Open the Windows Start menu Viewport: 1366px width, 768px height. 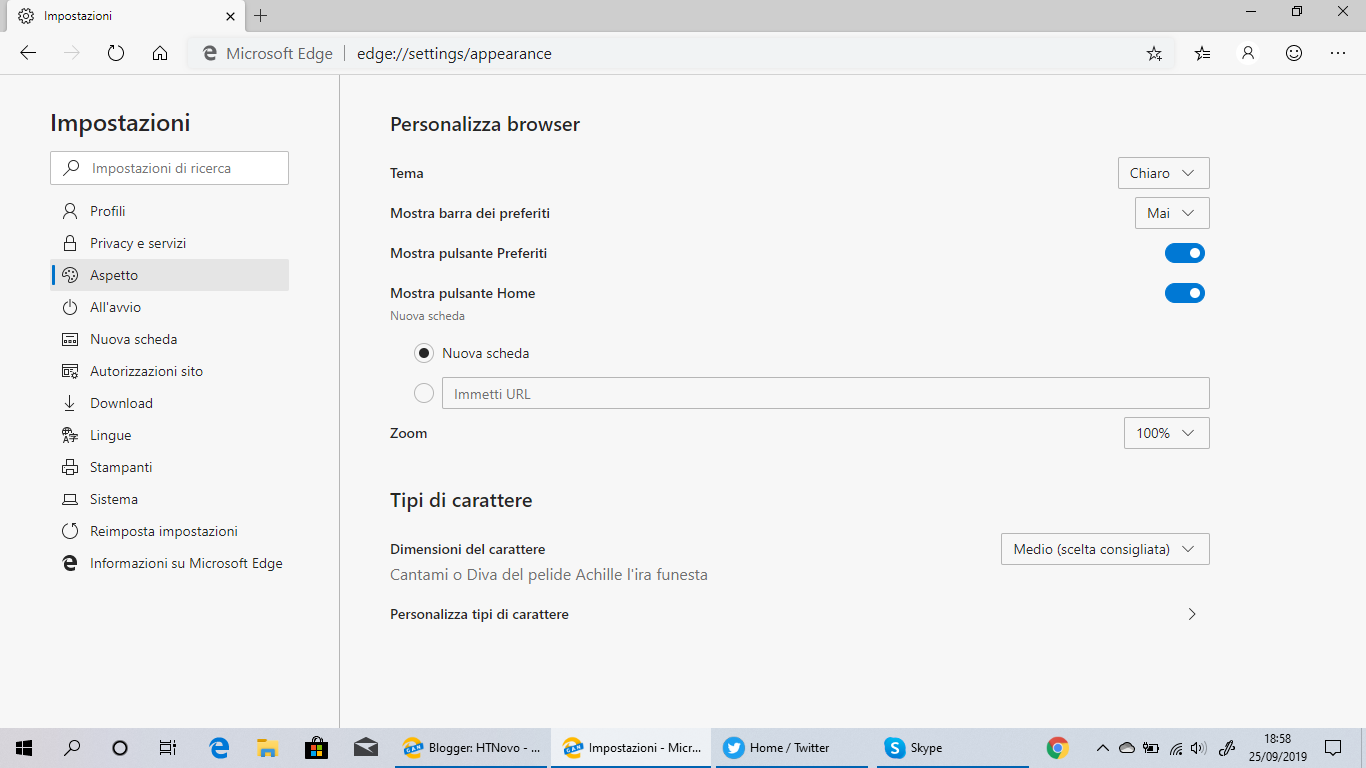coord(24,747)
